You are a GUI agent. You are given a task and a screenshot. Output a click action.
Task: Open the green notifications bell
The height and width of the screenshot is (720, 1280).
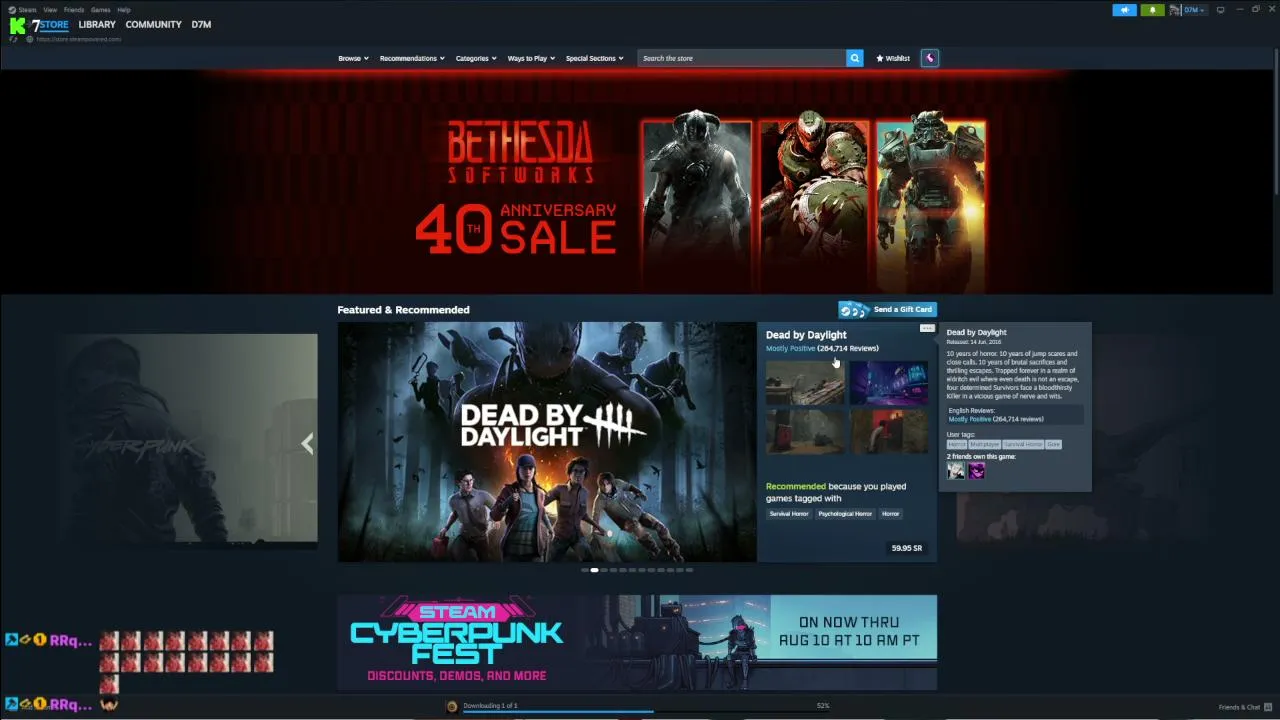1152,10
